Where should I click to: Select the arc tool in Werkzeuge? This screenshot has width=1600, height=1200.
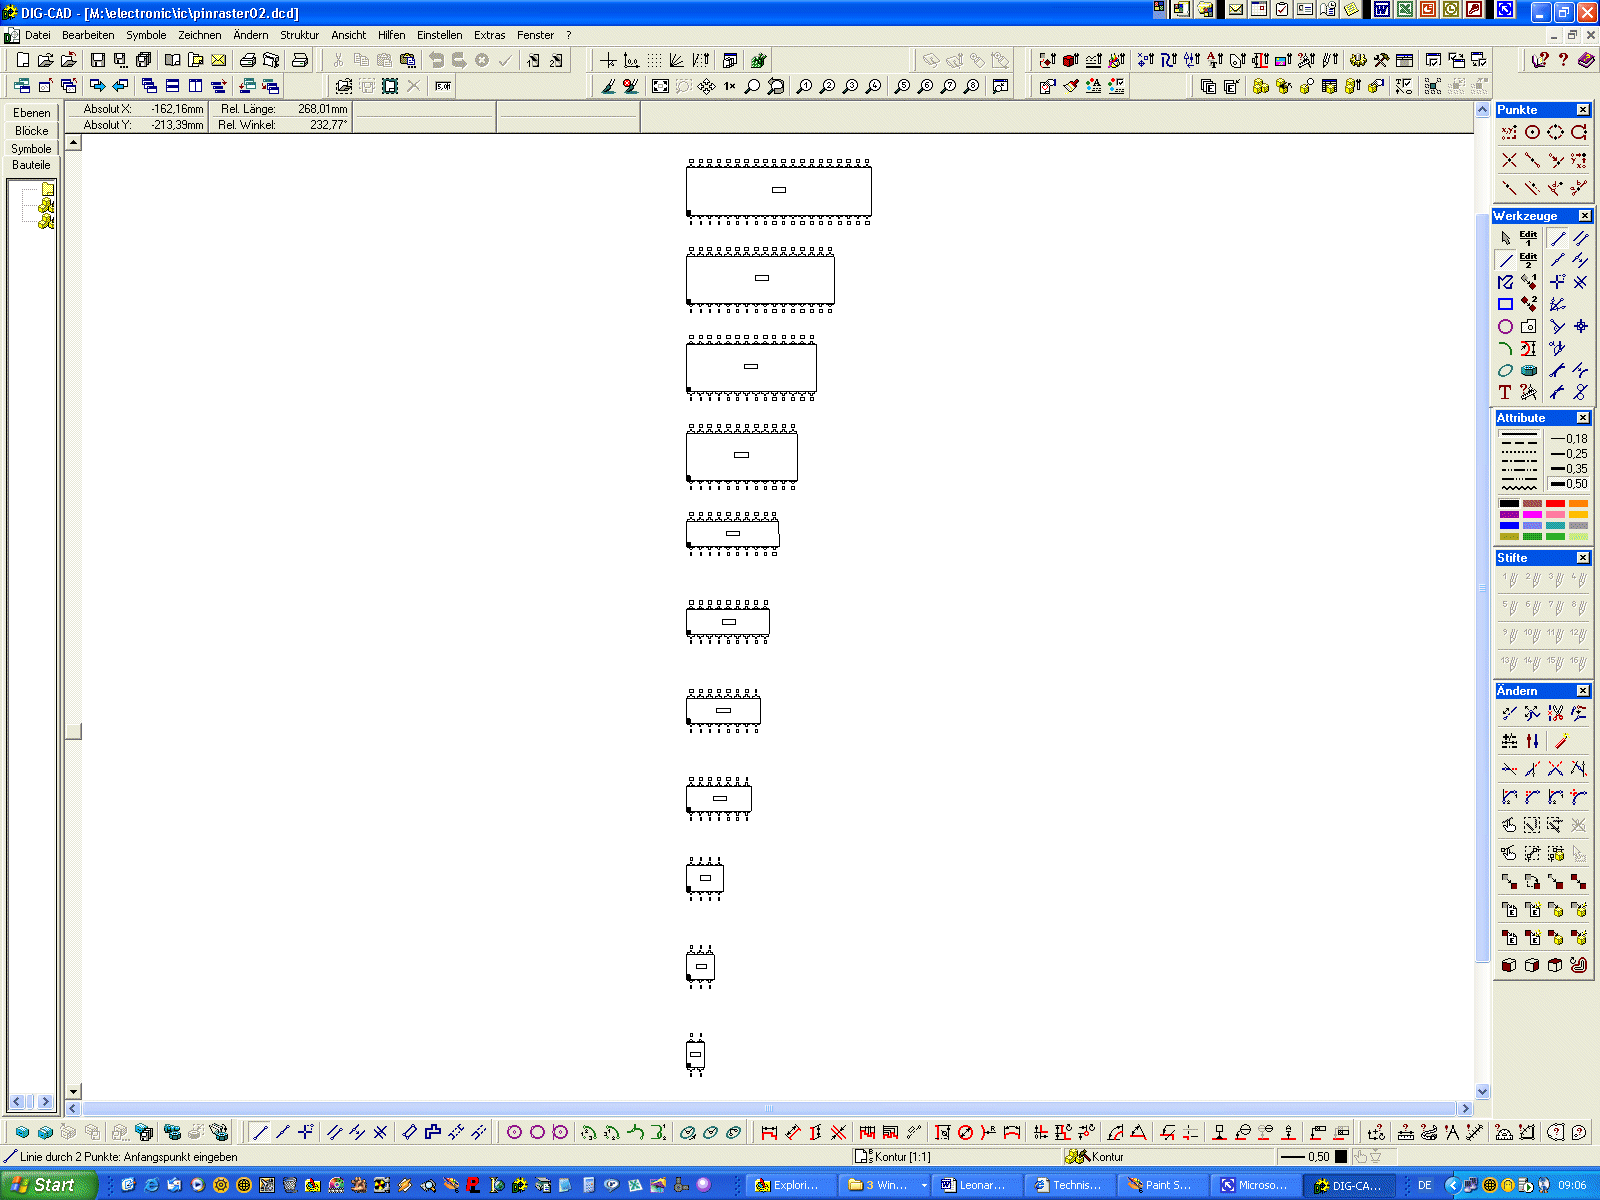click(x=1506, y=348)
